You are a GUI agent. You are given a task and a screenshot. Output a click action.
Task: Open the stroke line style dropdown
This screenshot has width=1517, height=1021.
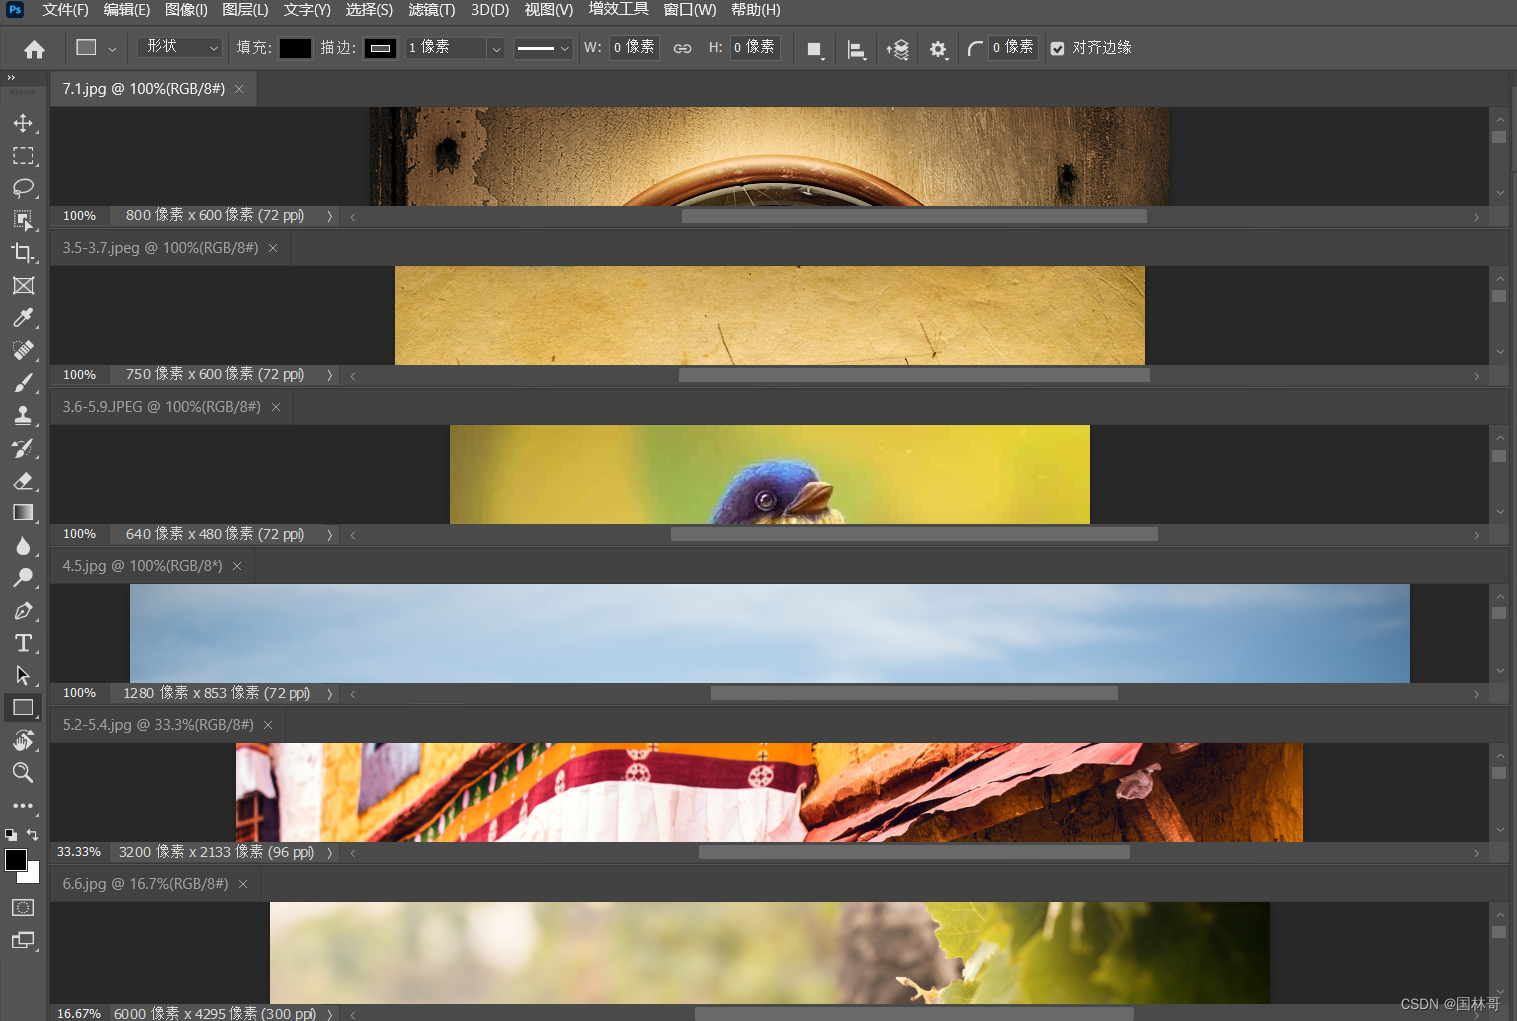(x=543, y=48)
